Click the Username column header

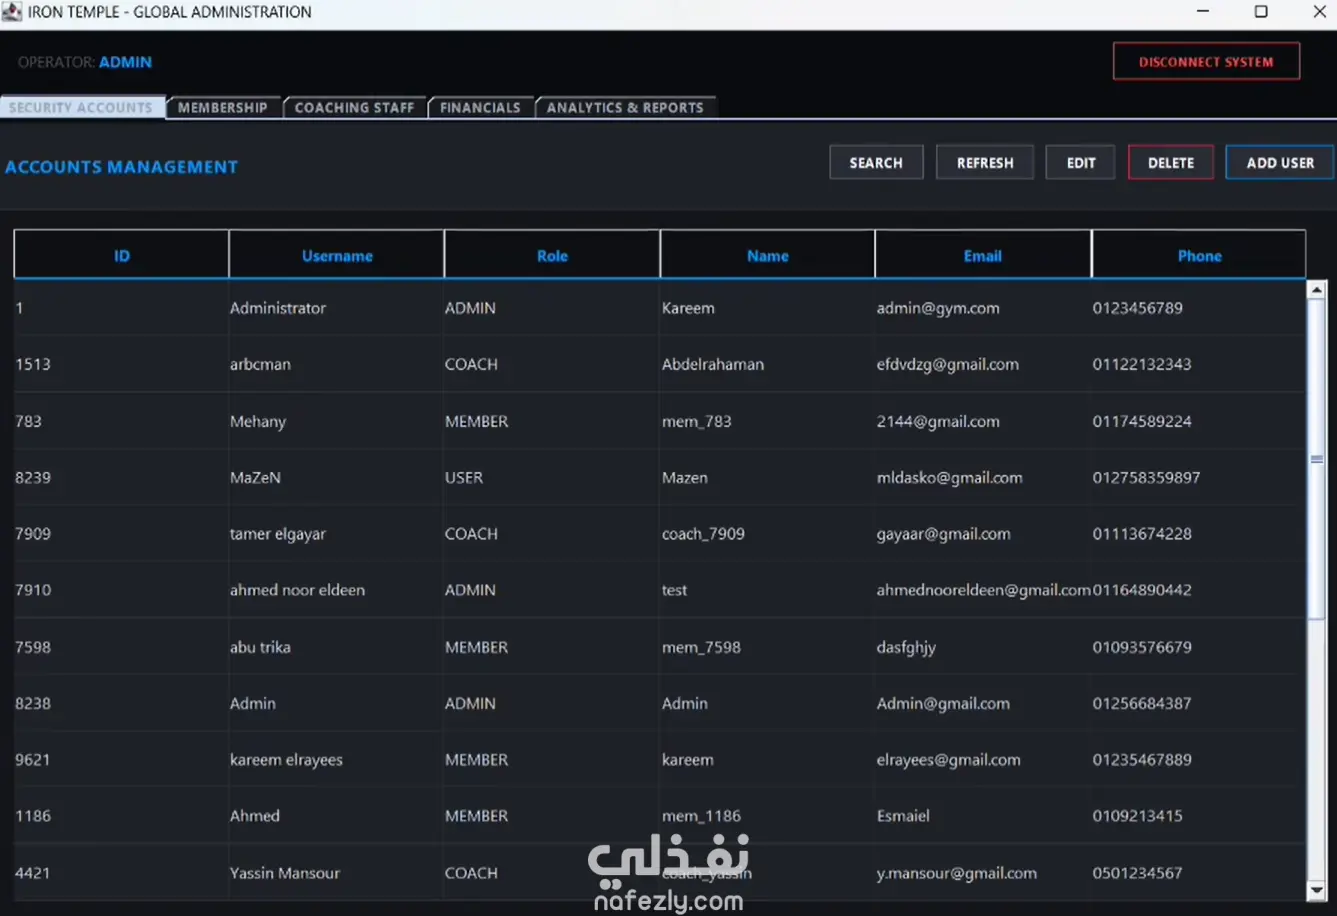pos(337,255)
